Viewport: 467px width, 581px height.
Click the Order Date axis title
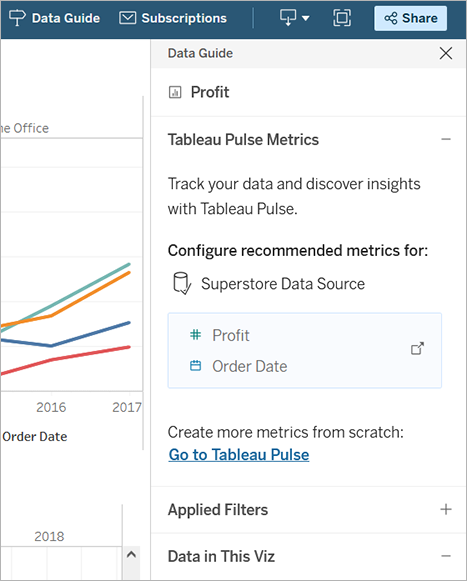point(34,437)
